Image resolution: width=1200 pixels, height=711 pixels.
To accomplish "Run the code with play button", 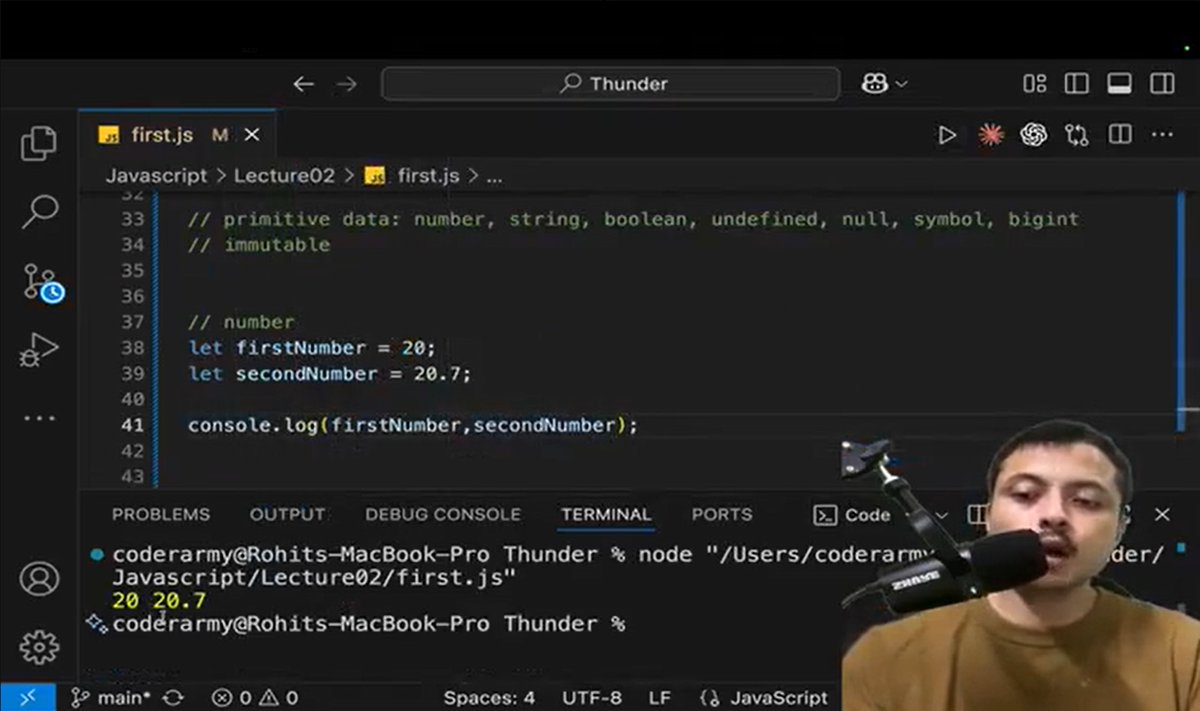I will pyautogui.click(x=946, y=135).
